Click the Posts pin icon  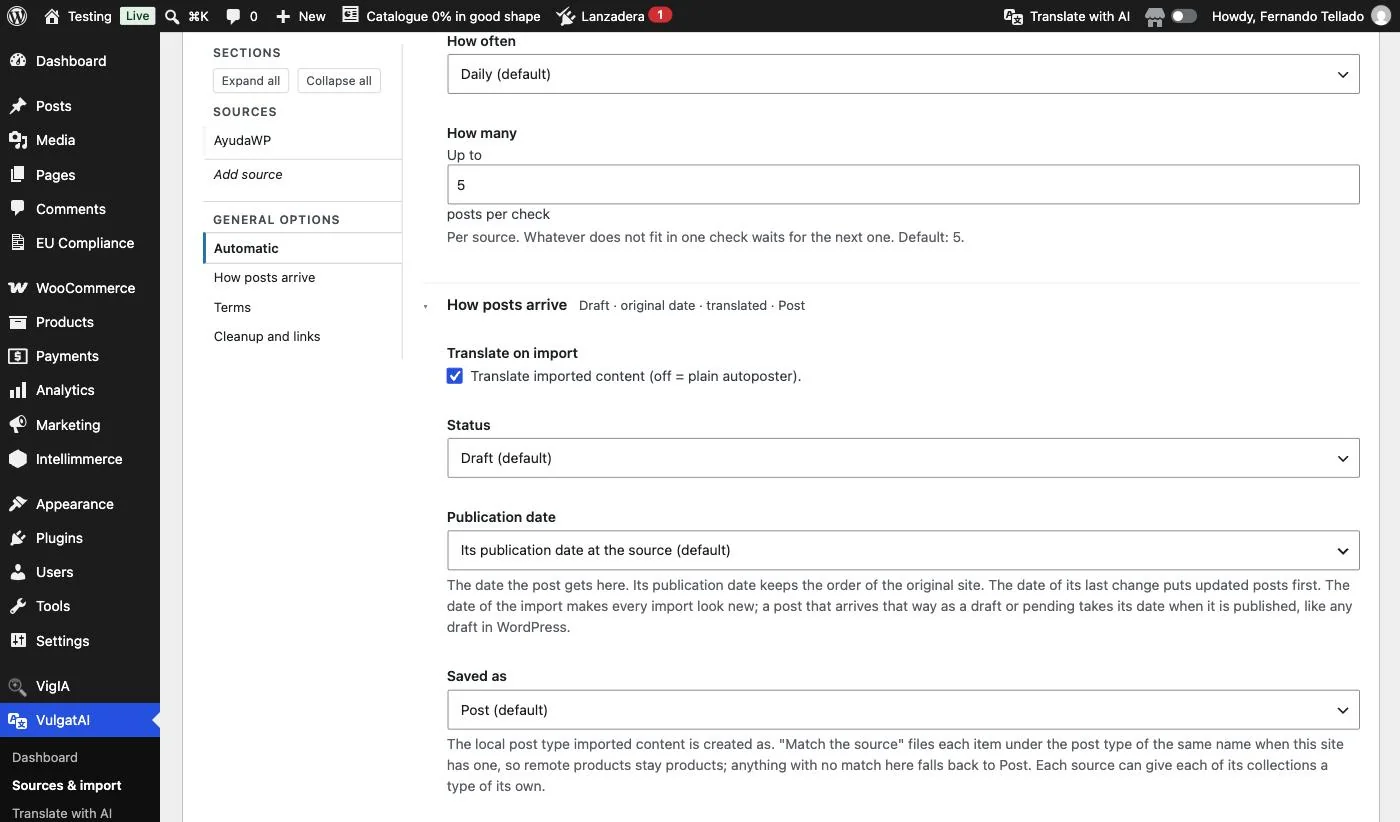click(18, 106)
